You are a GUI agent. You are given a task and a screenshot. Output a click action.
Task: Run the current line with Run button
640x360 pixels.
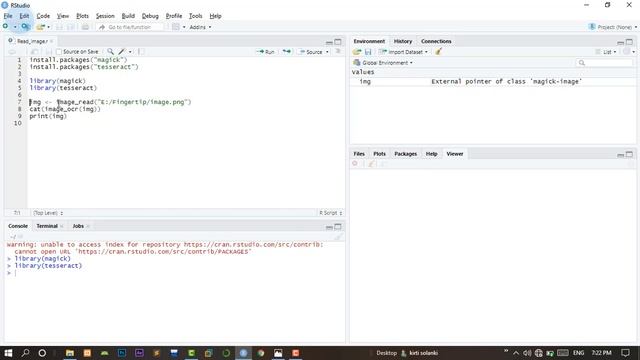pos(265,52)
